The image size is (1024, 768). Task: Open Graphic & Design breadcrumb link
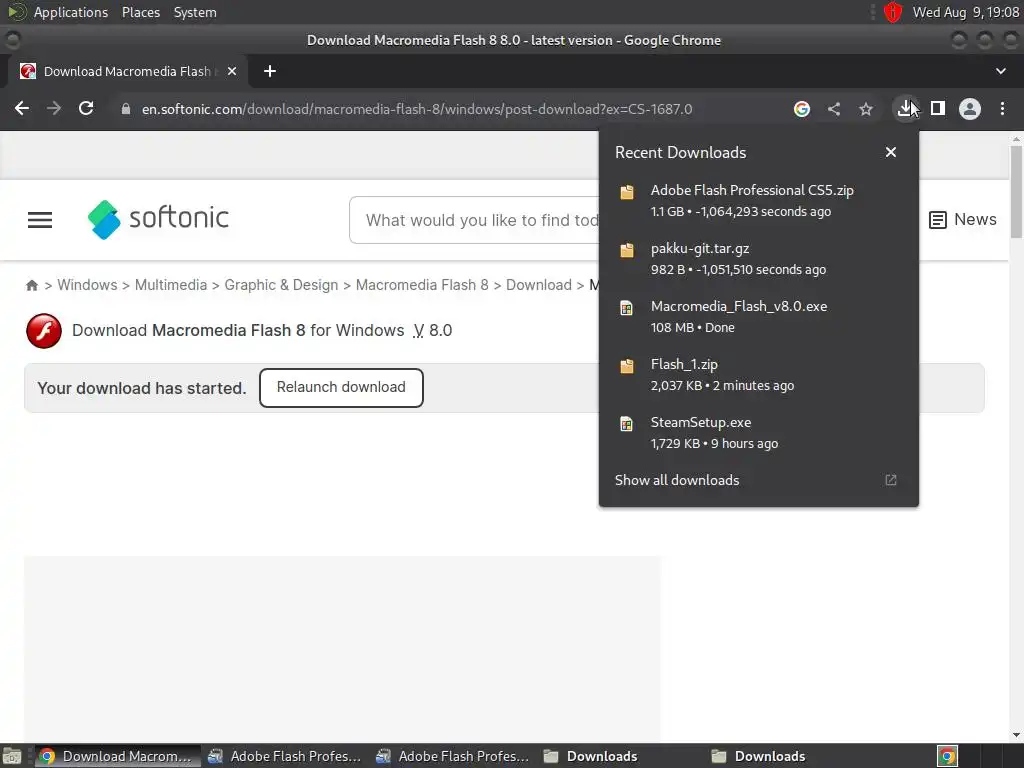tap(281, 285)
